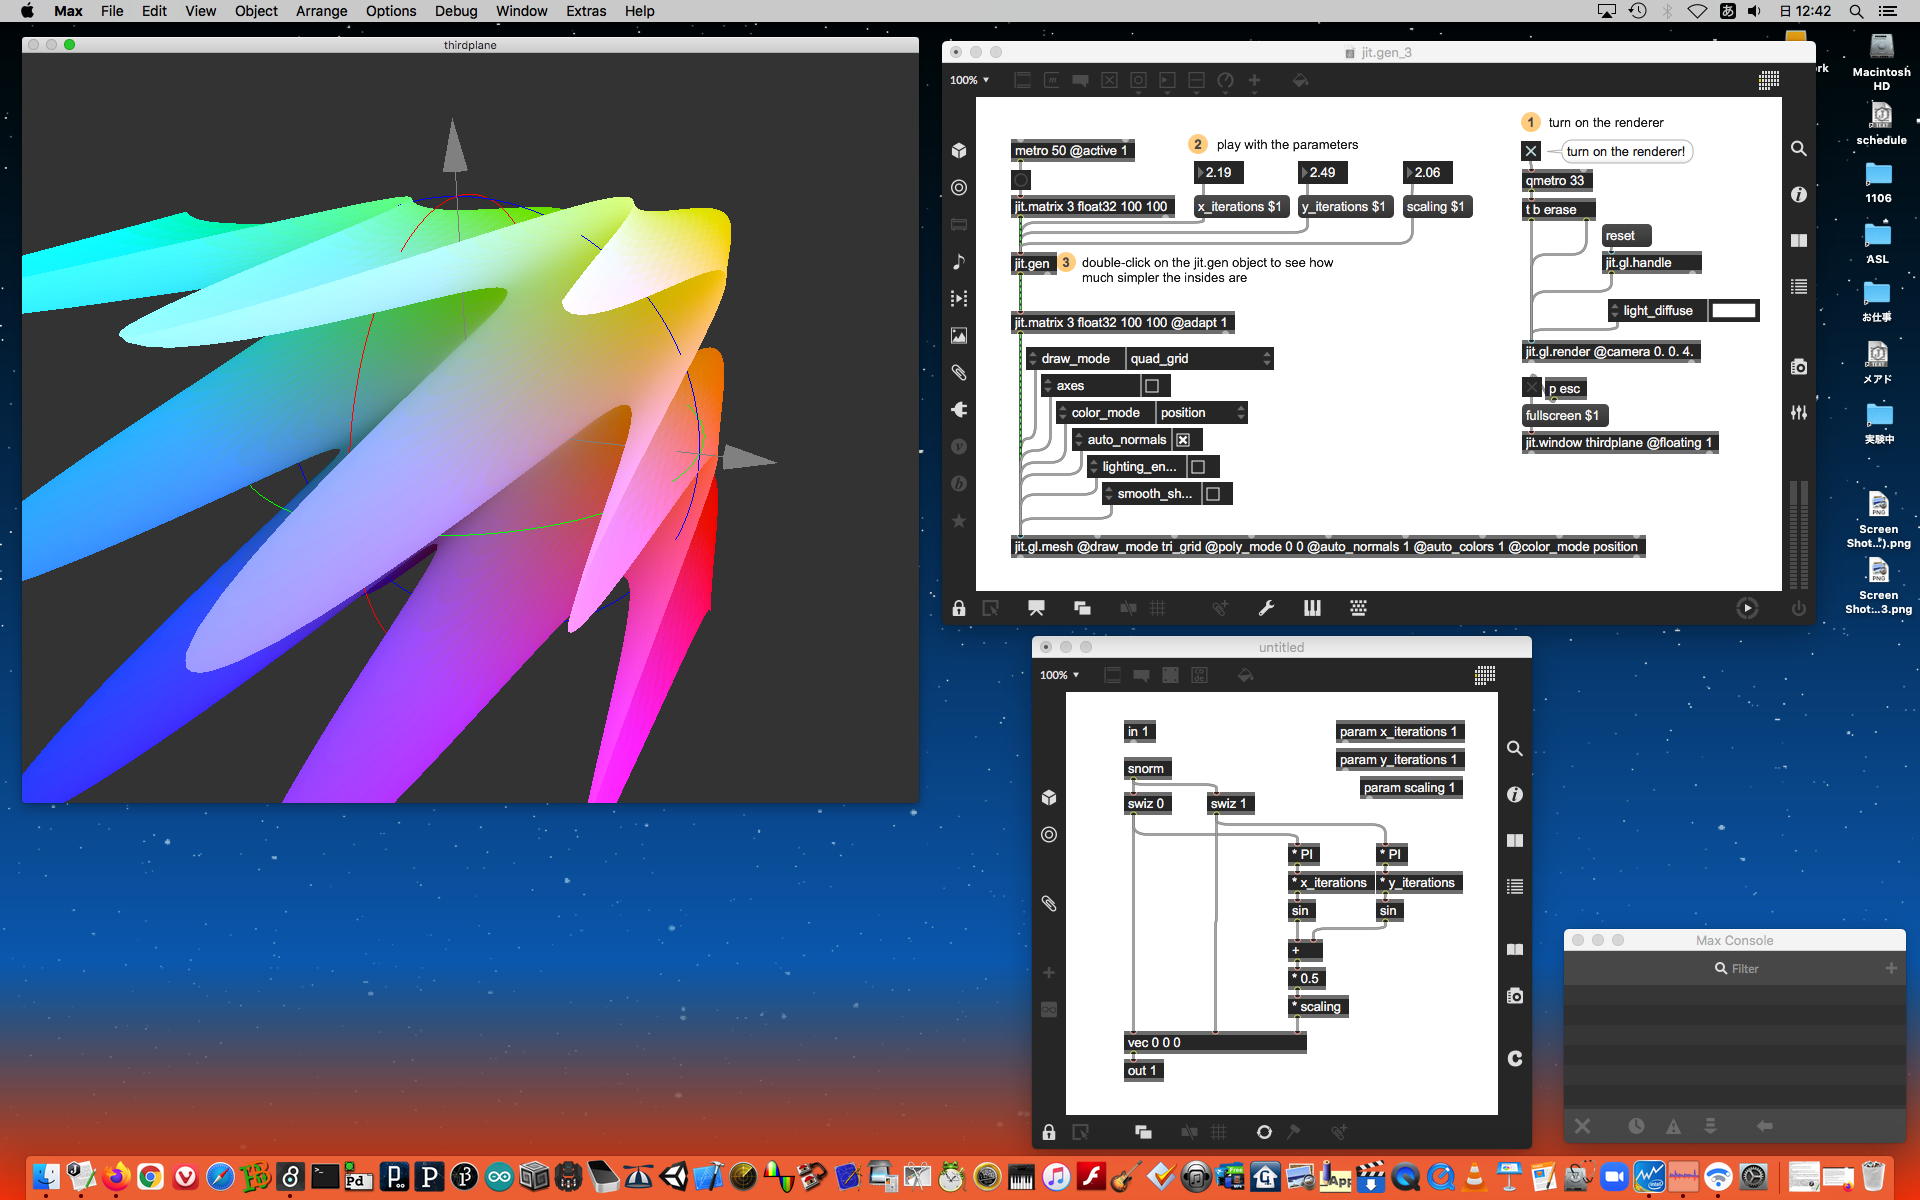The width and height of the screenshot is (1920, 1200).
Task: Enable the lighting_en checkbox
Action: click(1198, 467)
